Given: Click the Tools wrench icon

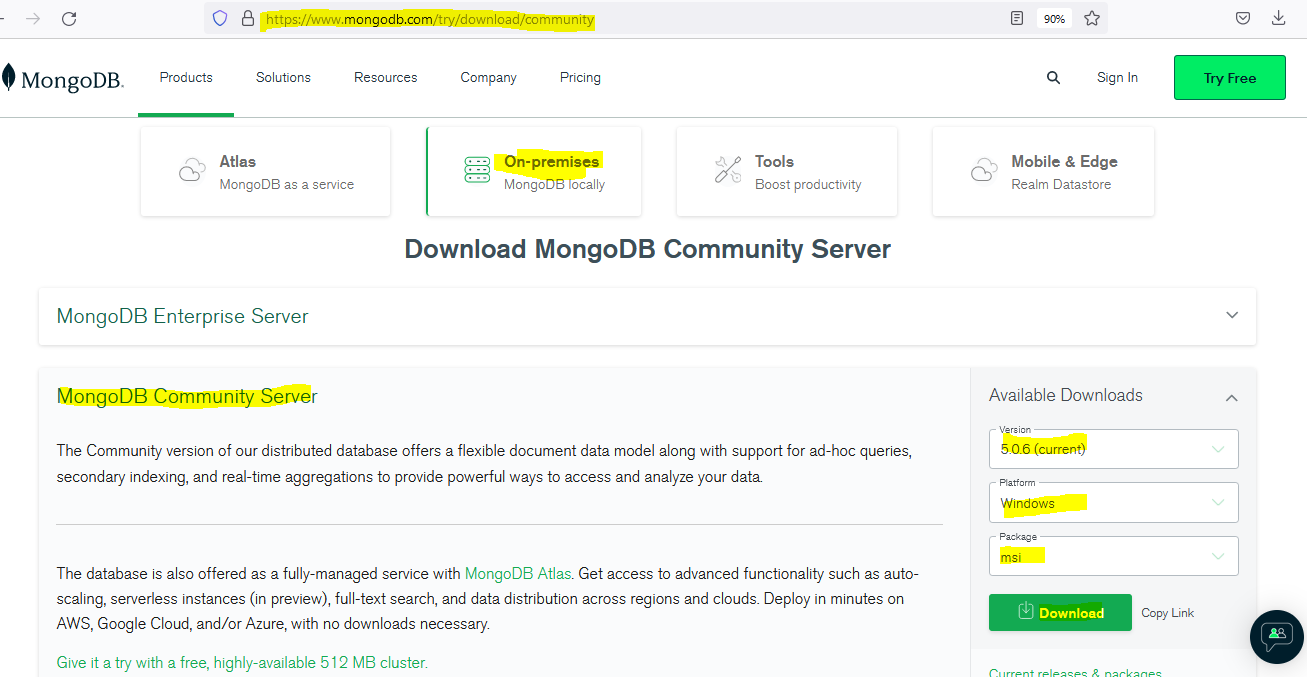Looking at the screenshot, I should click(x=728, y=170).
